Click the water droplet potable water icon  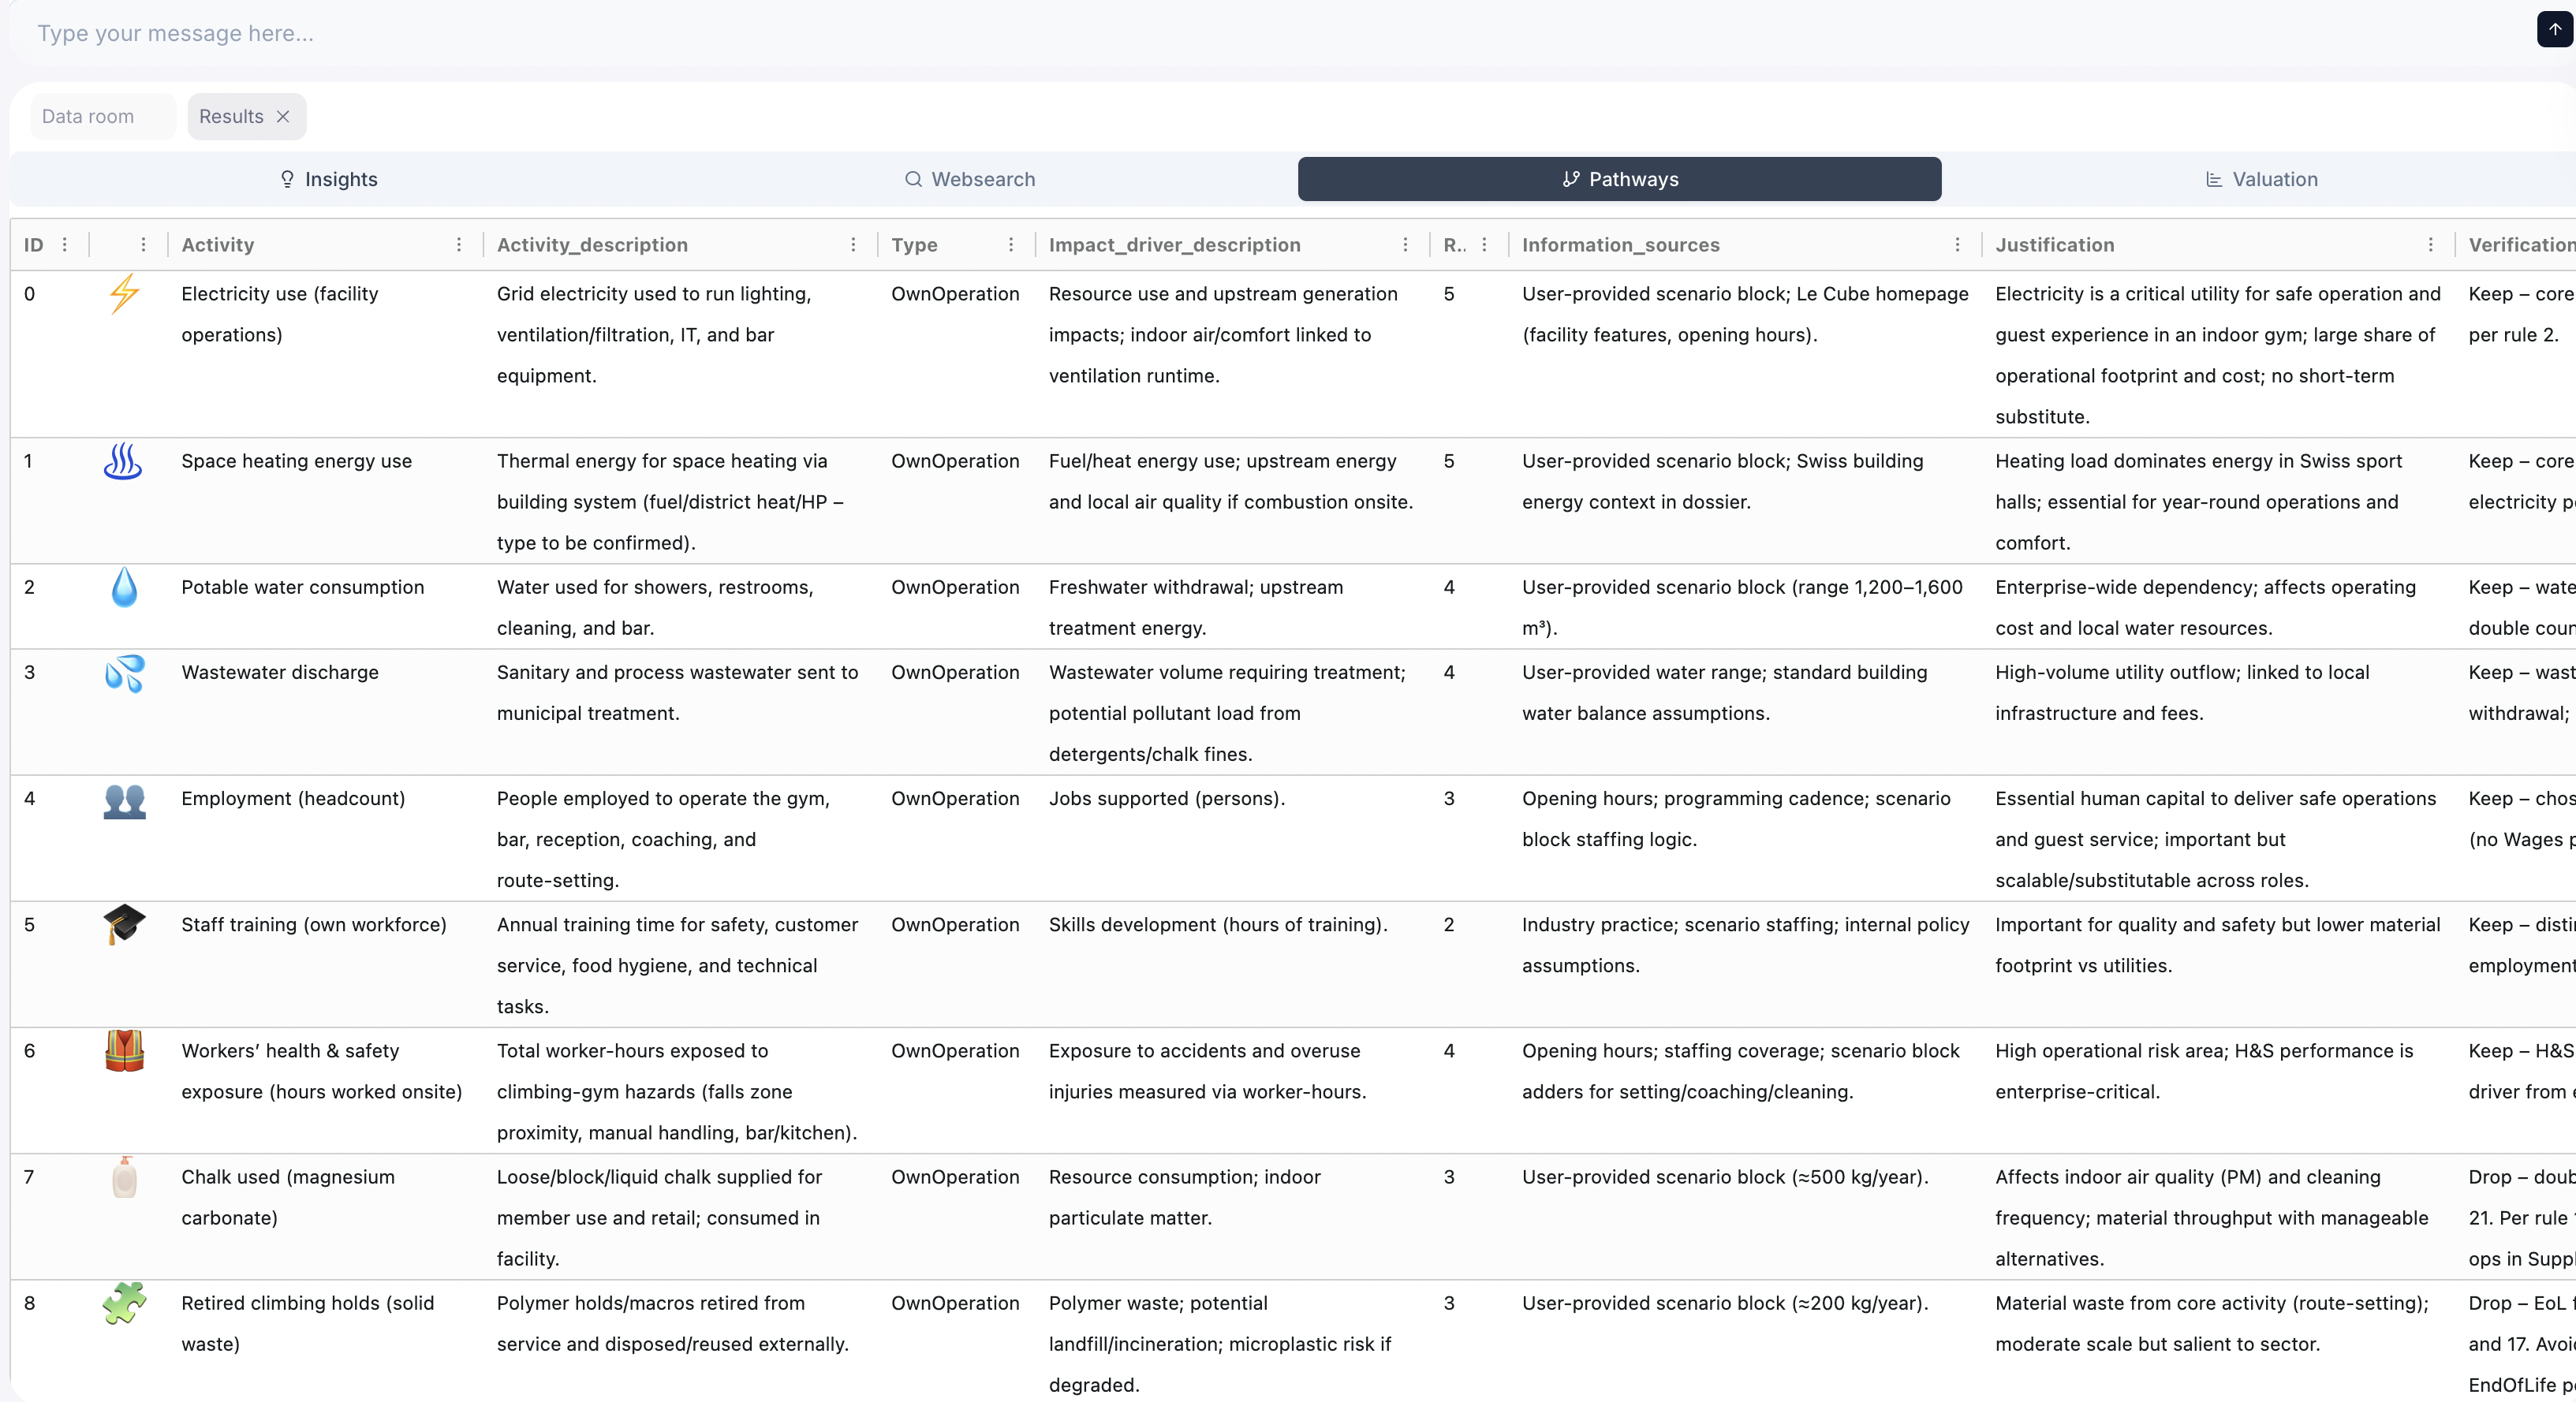coord(124,587)
